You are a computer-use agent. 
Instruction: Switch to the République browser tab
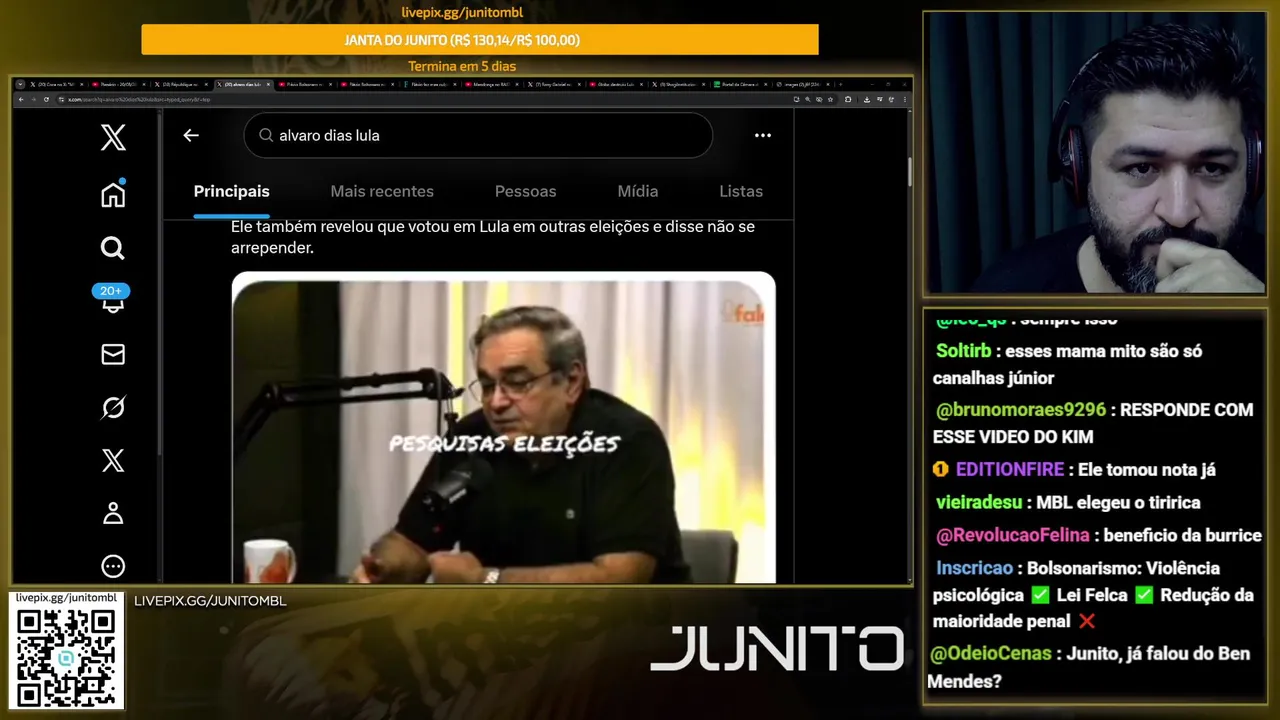(179, 84)
